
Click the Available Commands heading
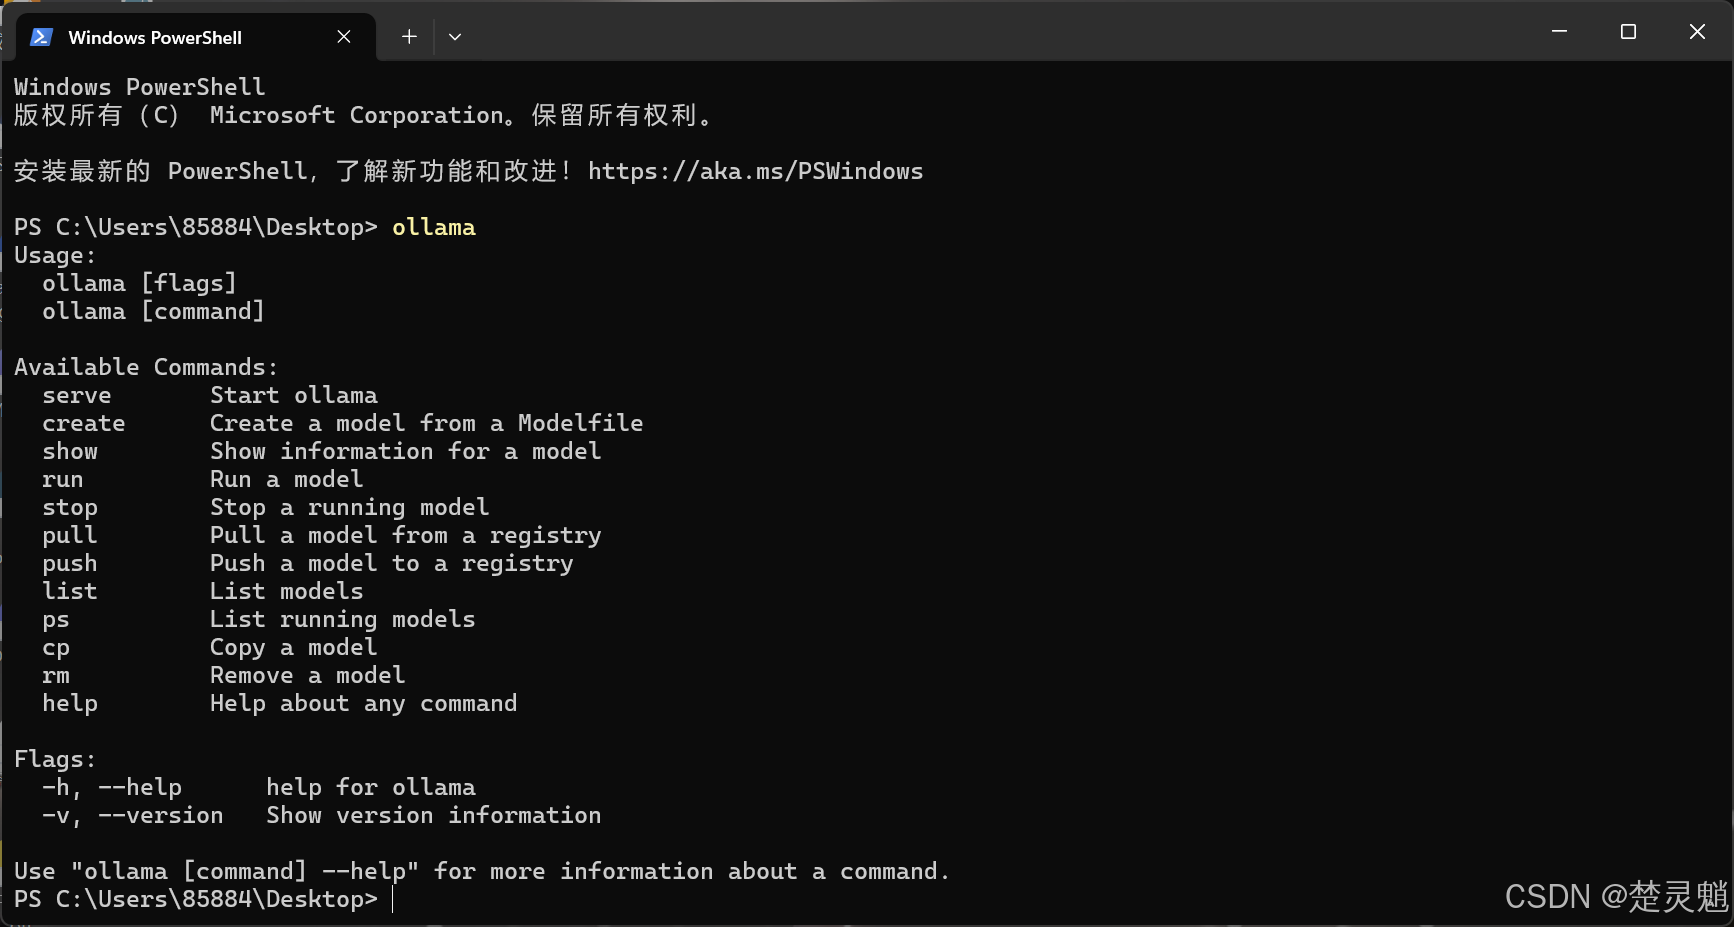tap(146, 367)
